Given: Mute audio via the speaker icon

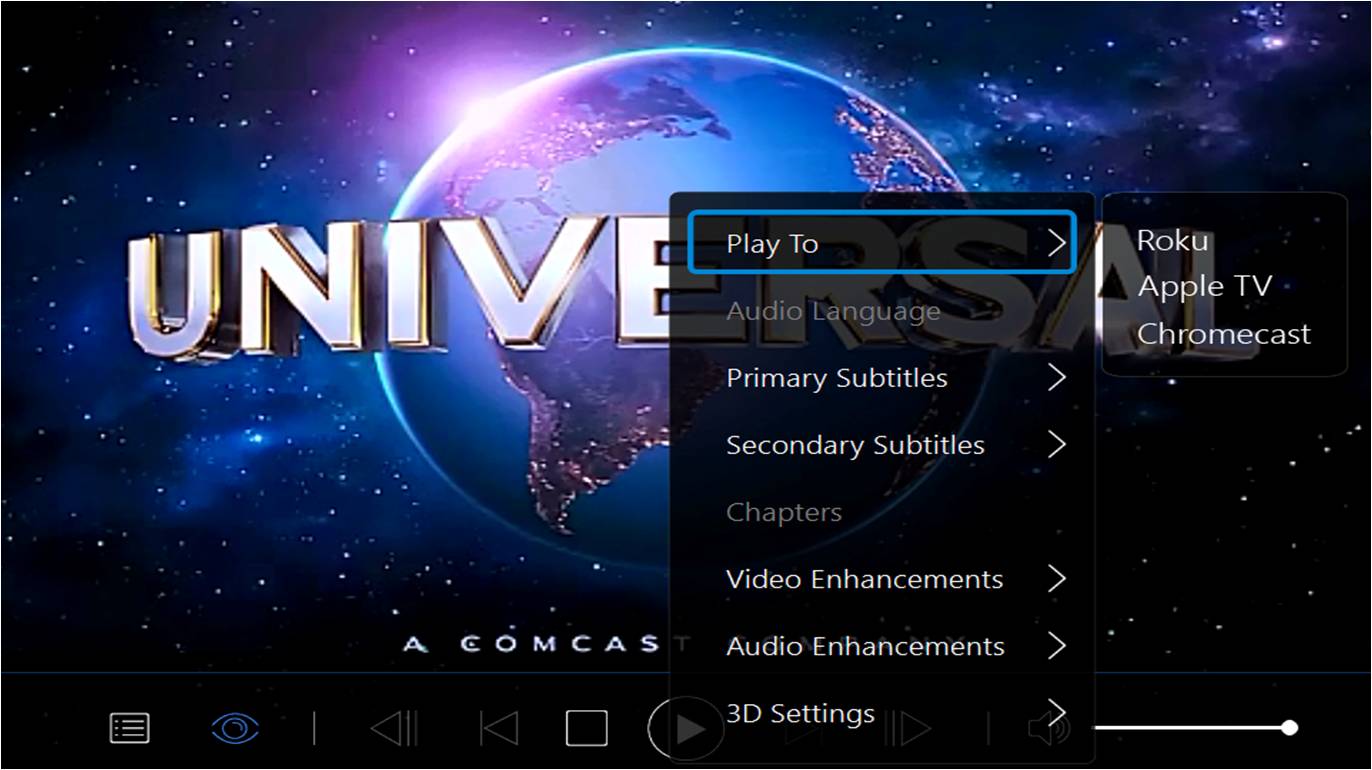Looking at the screenshot, I should click(1048, 728).
